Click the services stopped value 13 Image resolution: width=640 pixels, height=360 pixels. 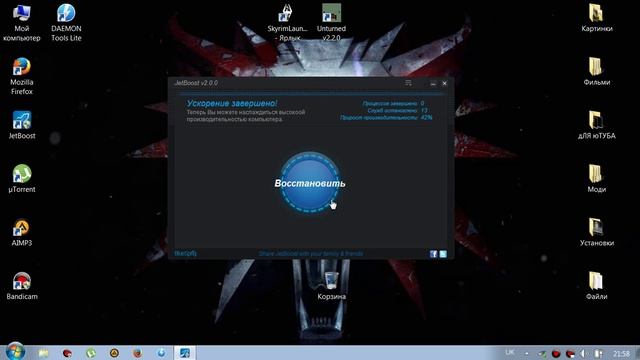424,110
